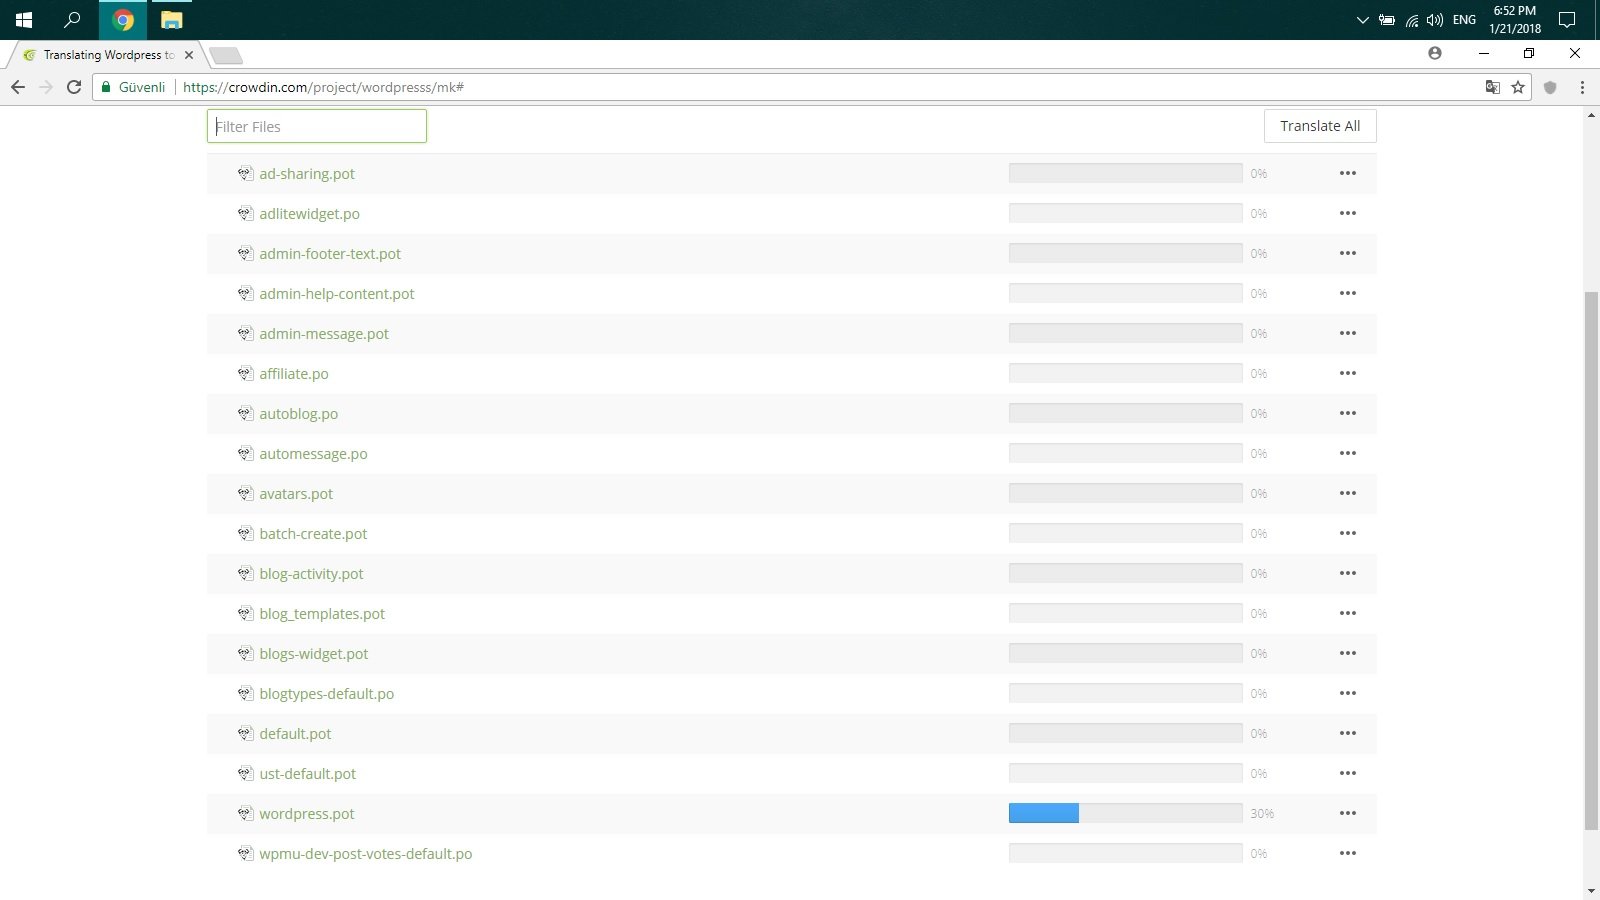1600x900 pixels.
Task: Show more actions for autoblog.po
Action: coord(1348,413)
